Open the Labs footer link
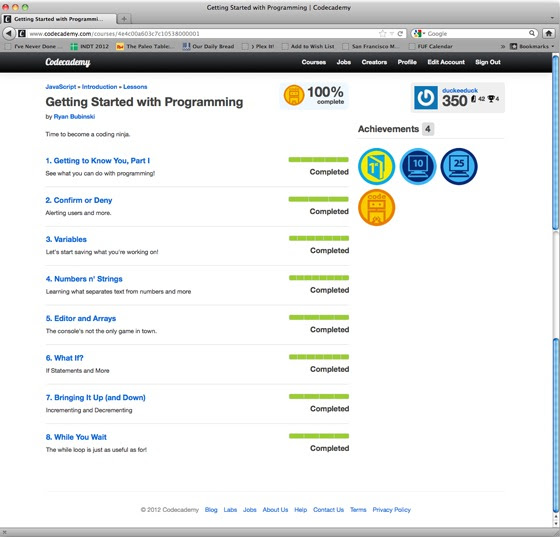This screenshot has width=560, height=537. click(230, 510)
